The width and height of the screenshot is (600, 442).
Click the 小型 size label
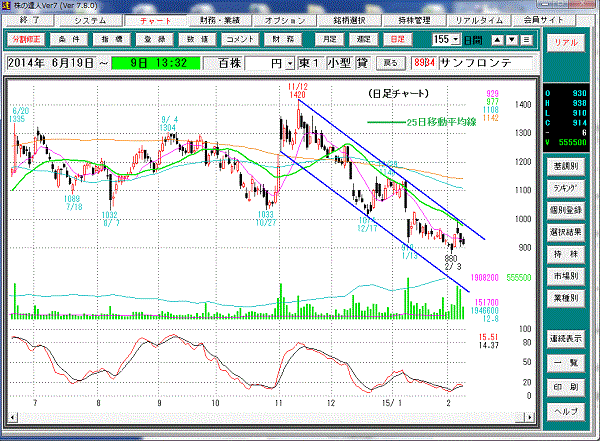point(339,63)
